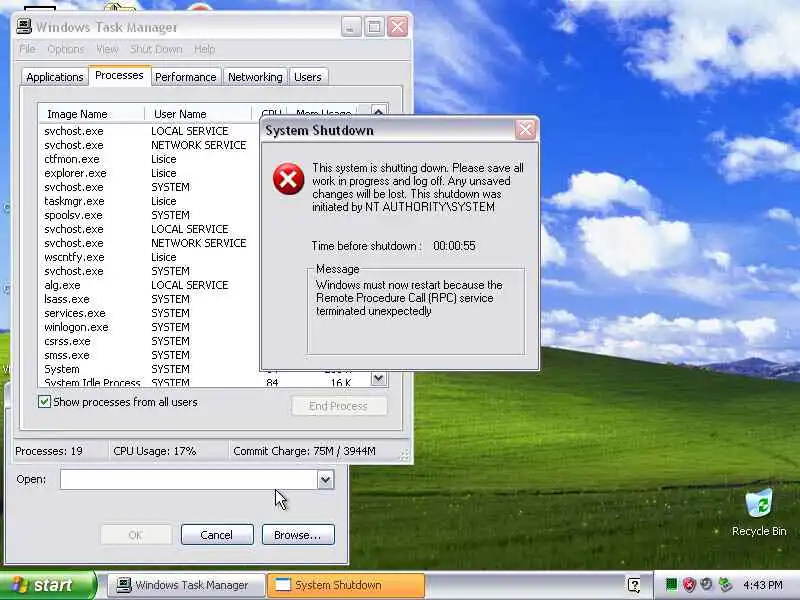Viewport: 800px width, 600px height.
Task: Close the System Shutdown dialog
Action: 526,130
